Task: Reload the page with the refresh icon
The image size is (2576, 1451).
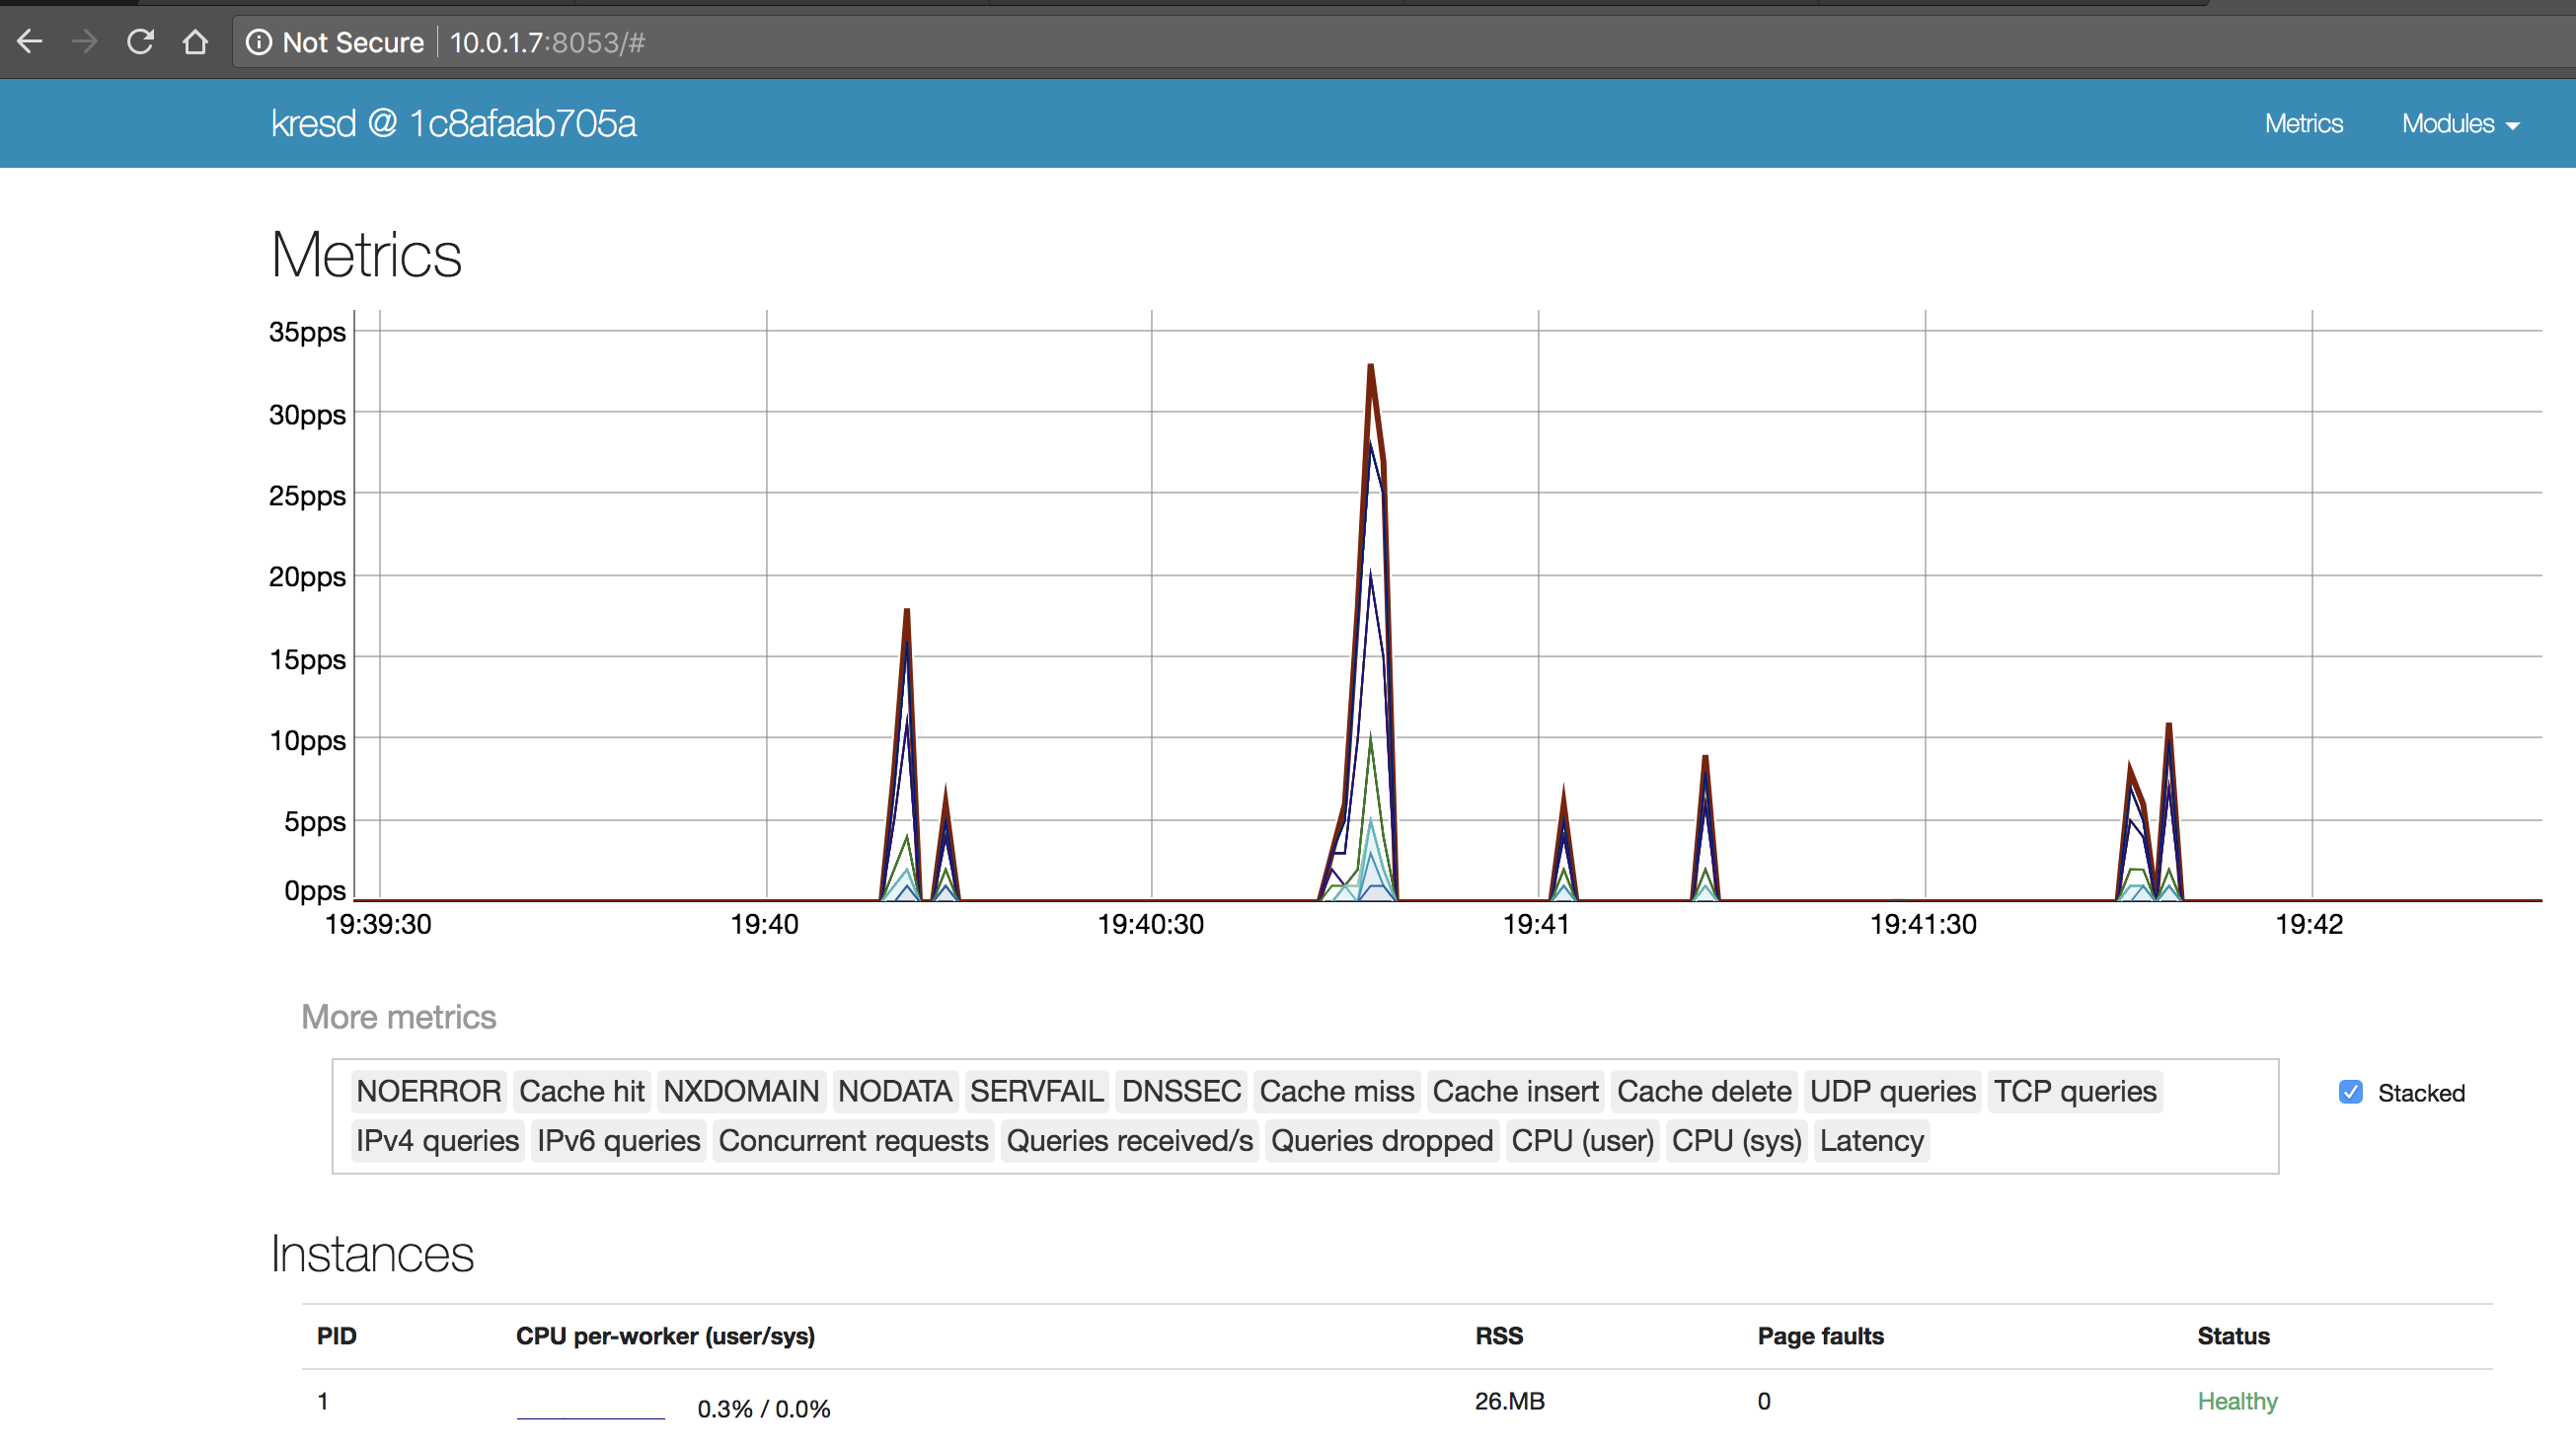Action: tap(140, 42)
